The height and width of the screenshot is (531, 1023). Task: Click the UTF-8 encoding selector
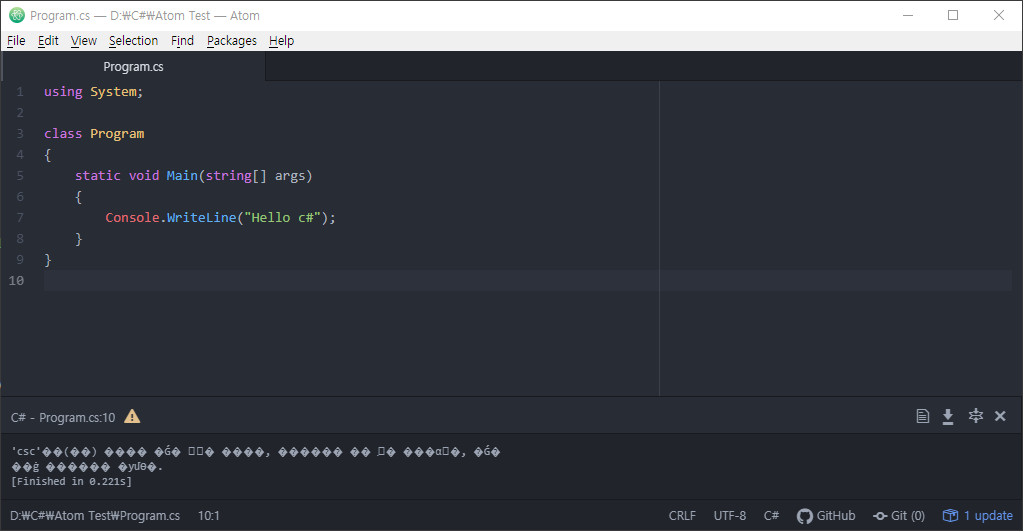tap(729, 515)
